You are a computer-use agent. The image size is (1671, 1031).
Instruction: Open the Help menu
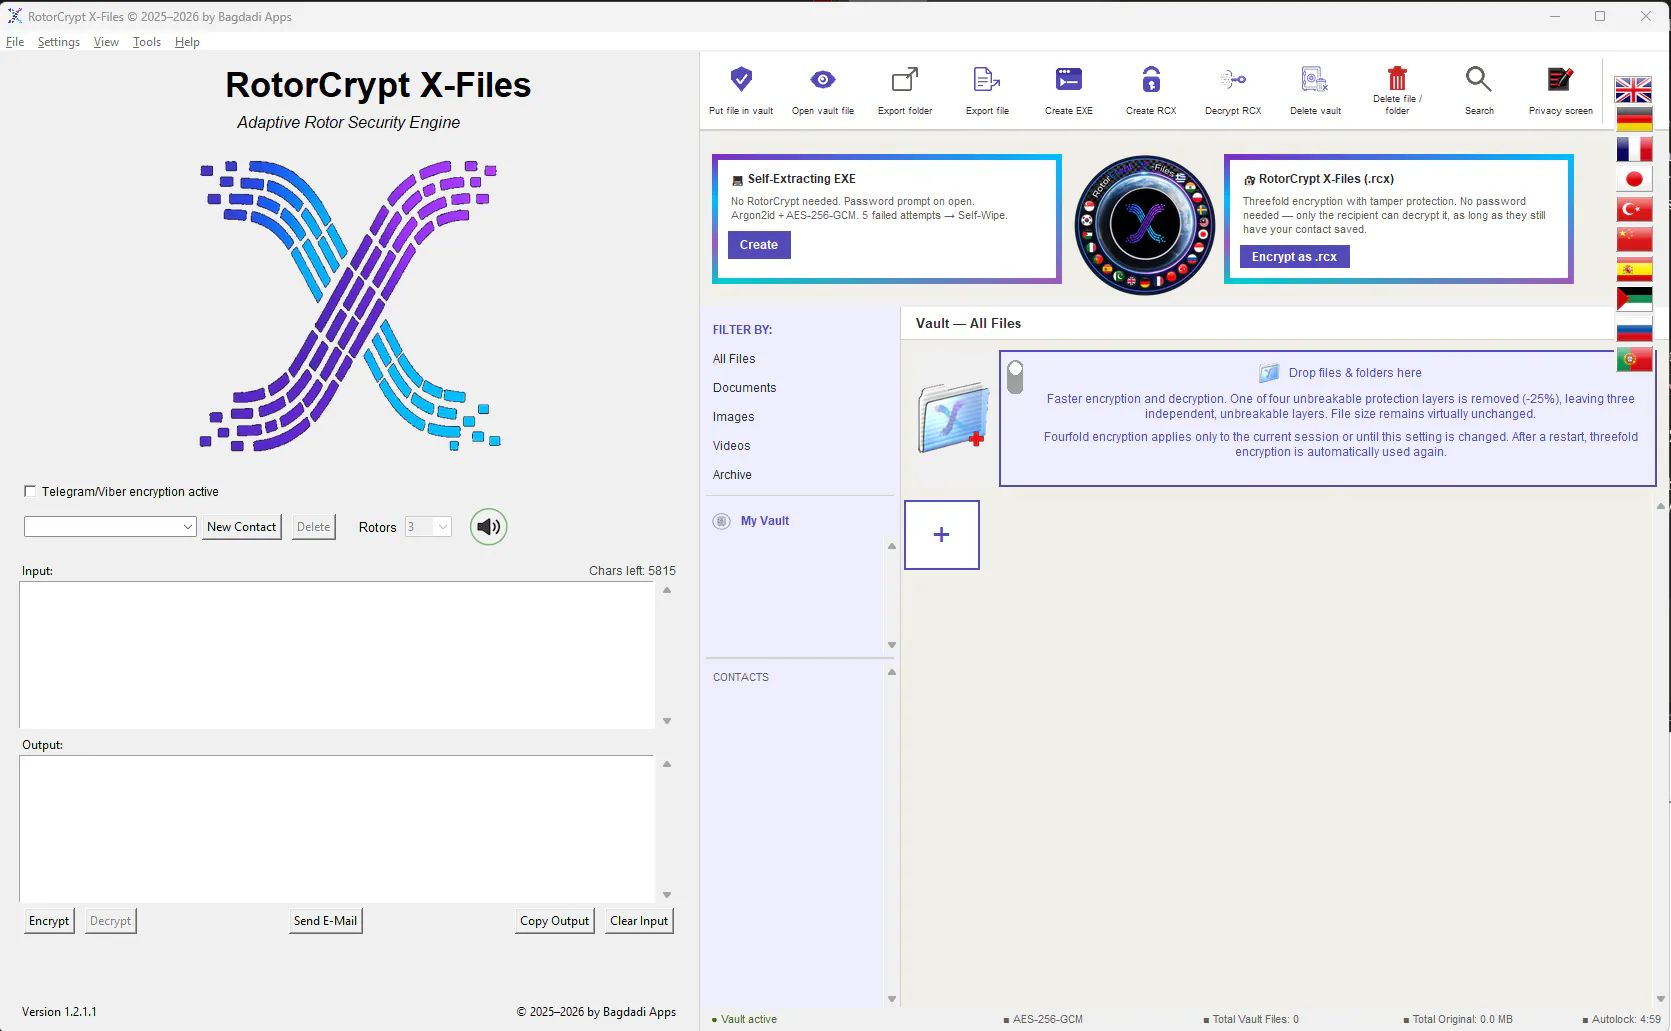[187, 42]
